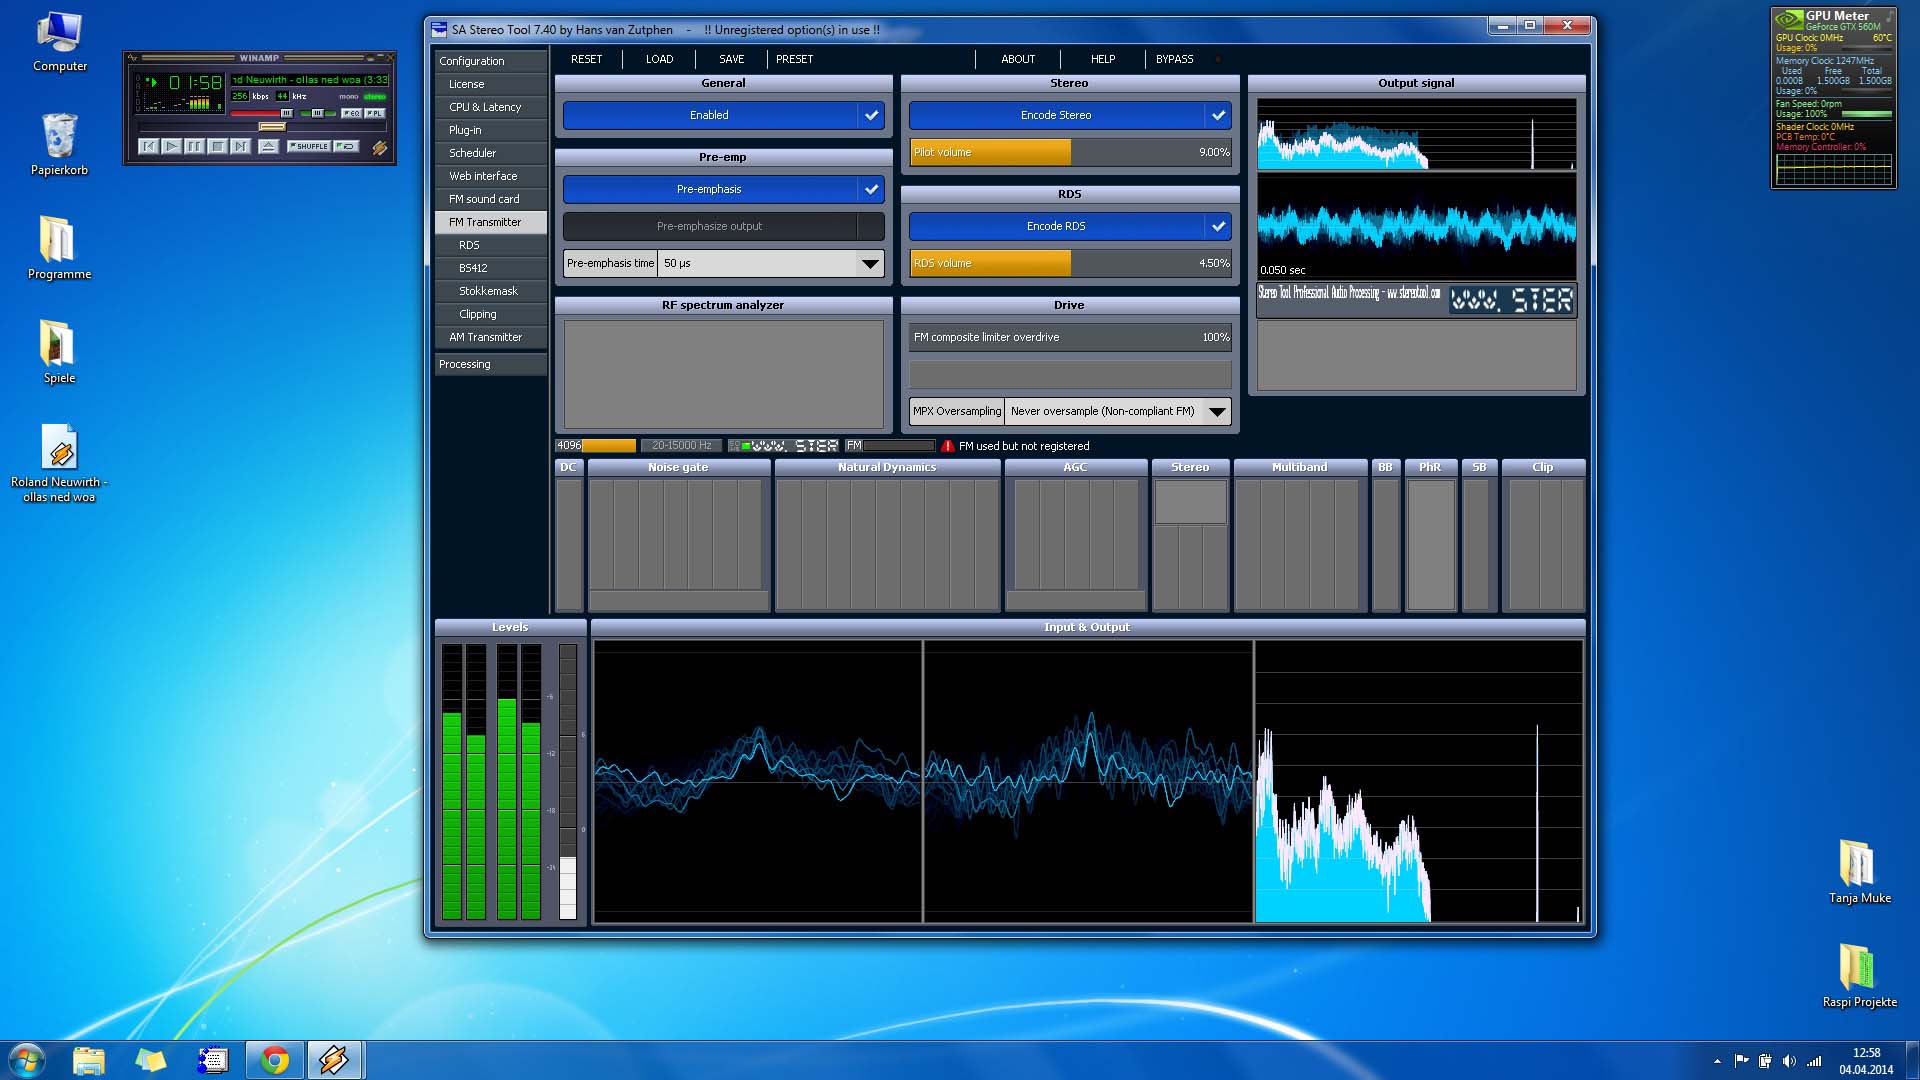This screenshot has height=1080, width=1920.
Task: Select Stokkemask in the sidebar
Action: click(x=491, y=291)
